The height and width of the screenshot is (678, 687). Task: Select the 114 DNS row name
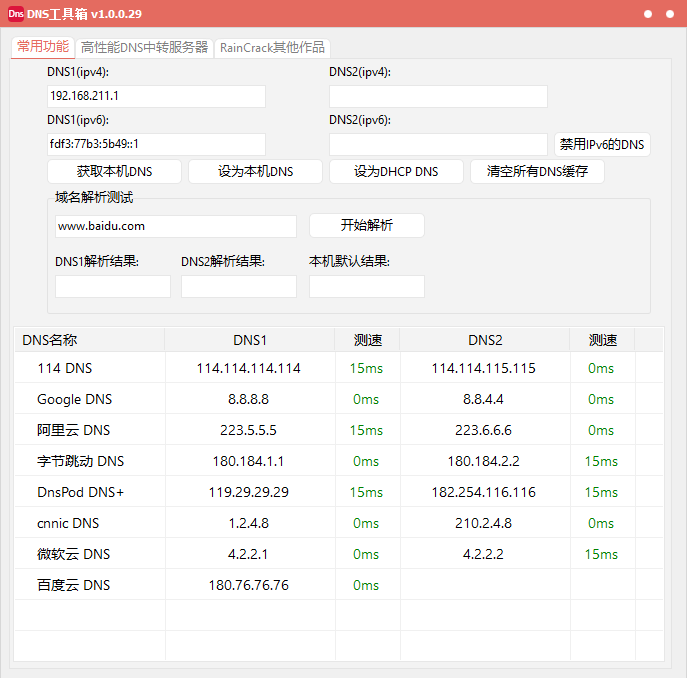coord(65,368)
